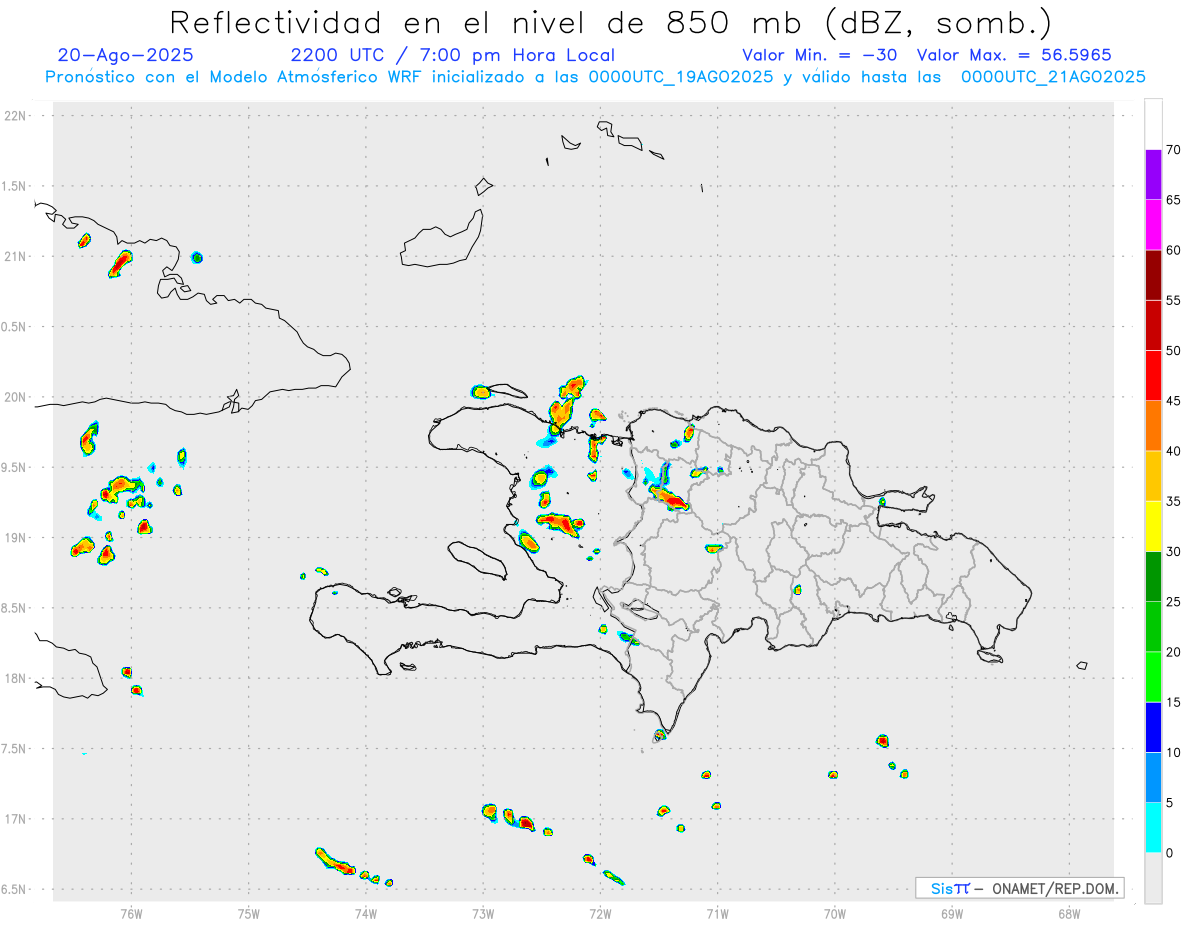The image size is (1200, 927).
Task: Click the colorbar tick label '65'
Action: point(1173,200)
